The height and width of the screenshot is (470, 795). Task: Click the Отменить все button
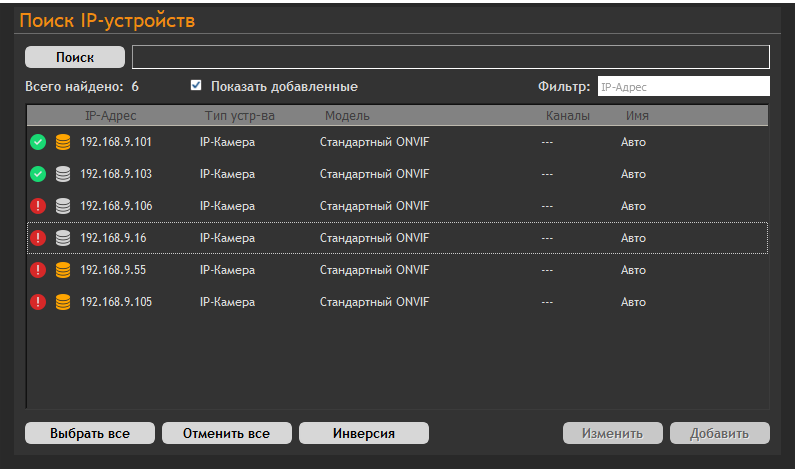tap(227, 433)
